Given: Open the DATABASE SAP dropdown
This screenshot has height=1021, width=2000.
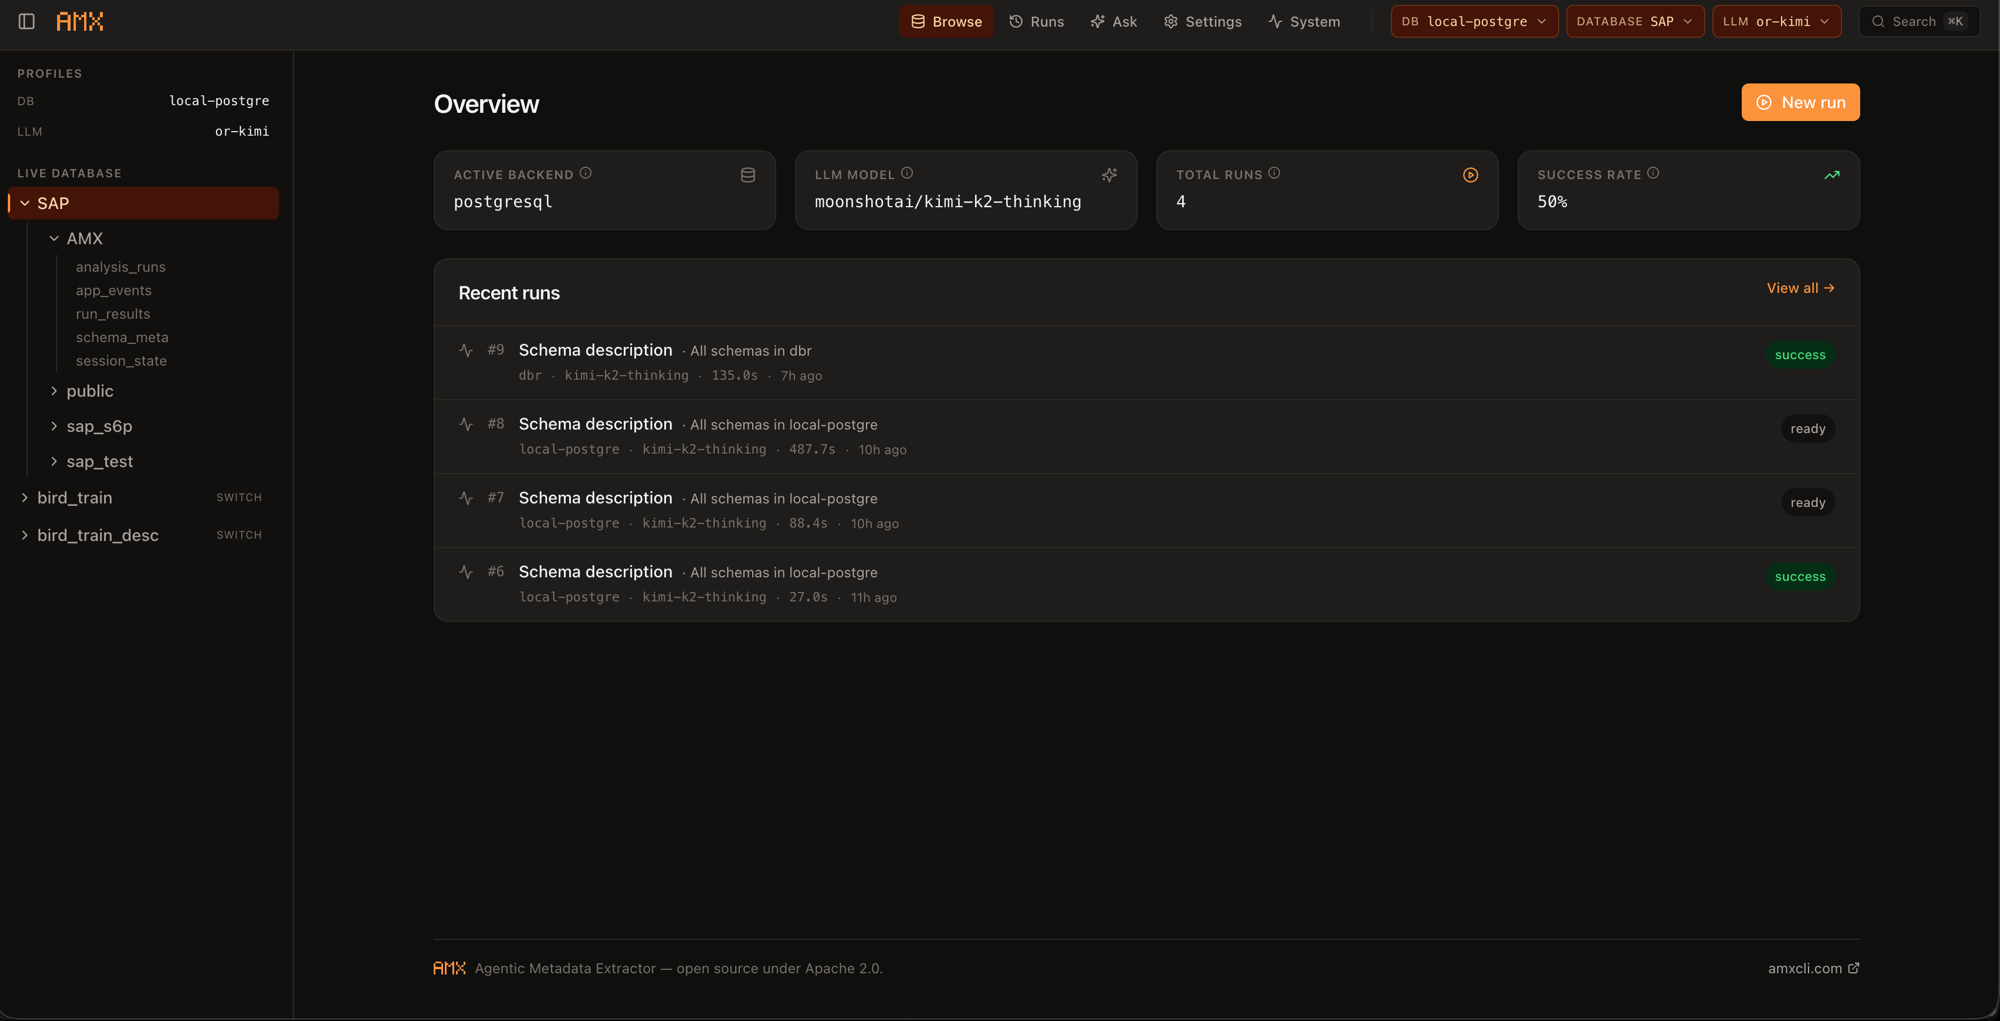Looking at the screenshot, I should pos(1635,21).
